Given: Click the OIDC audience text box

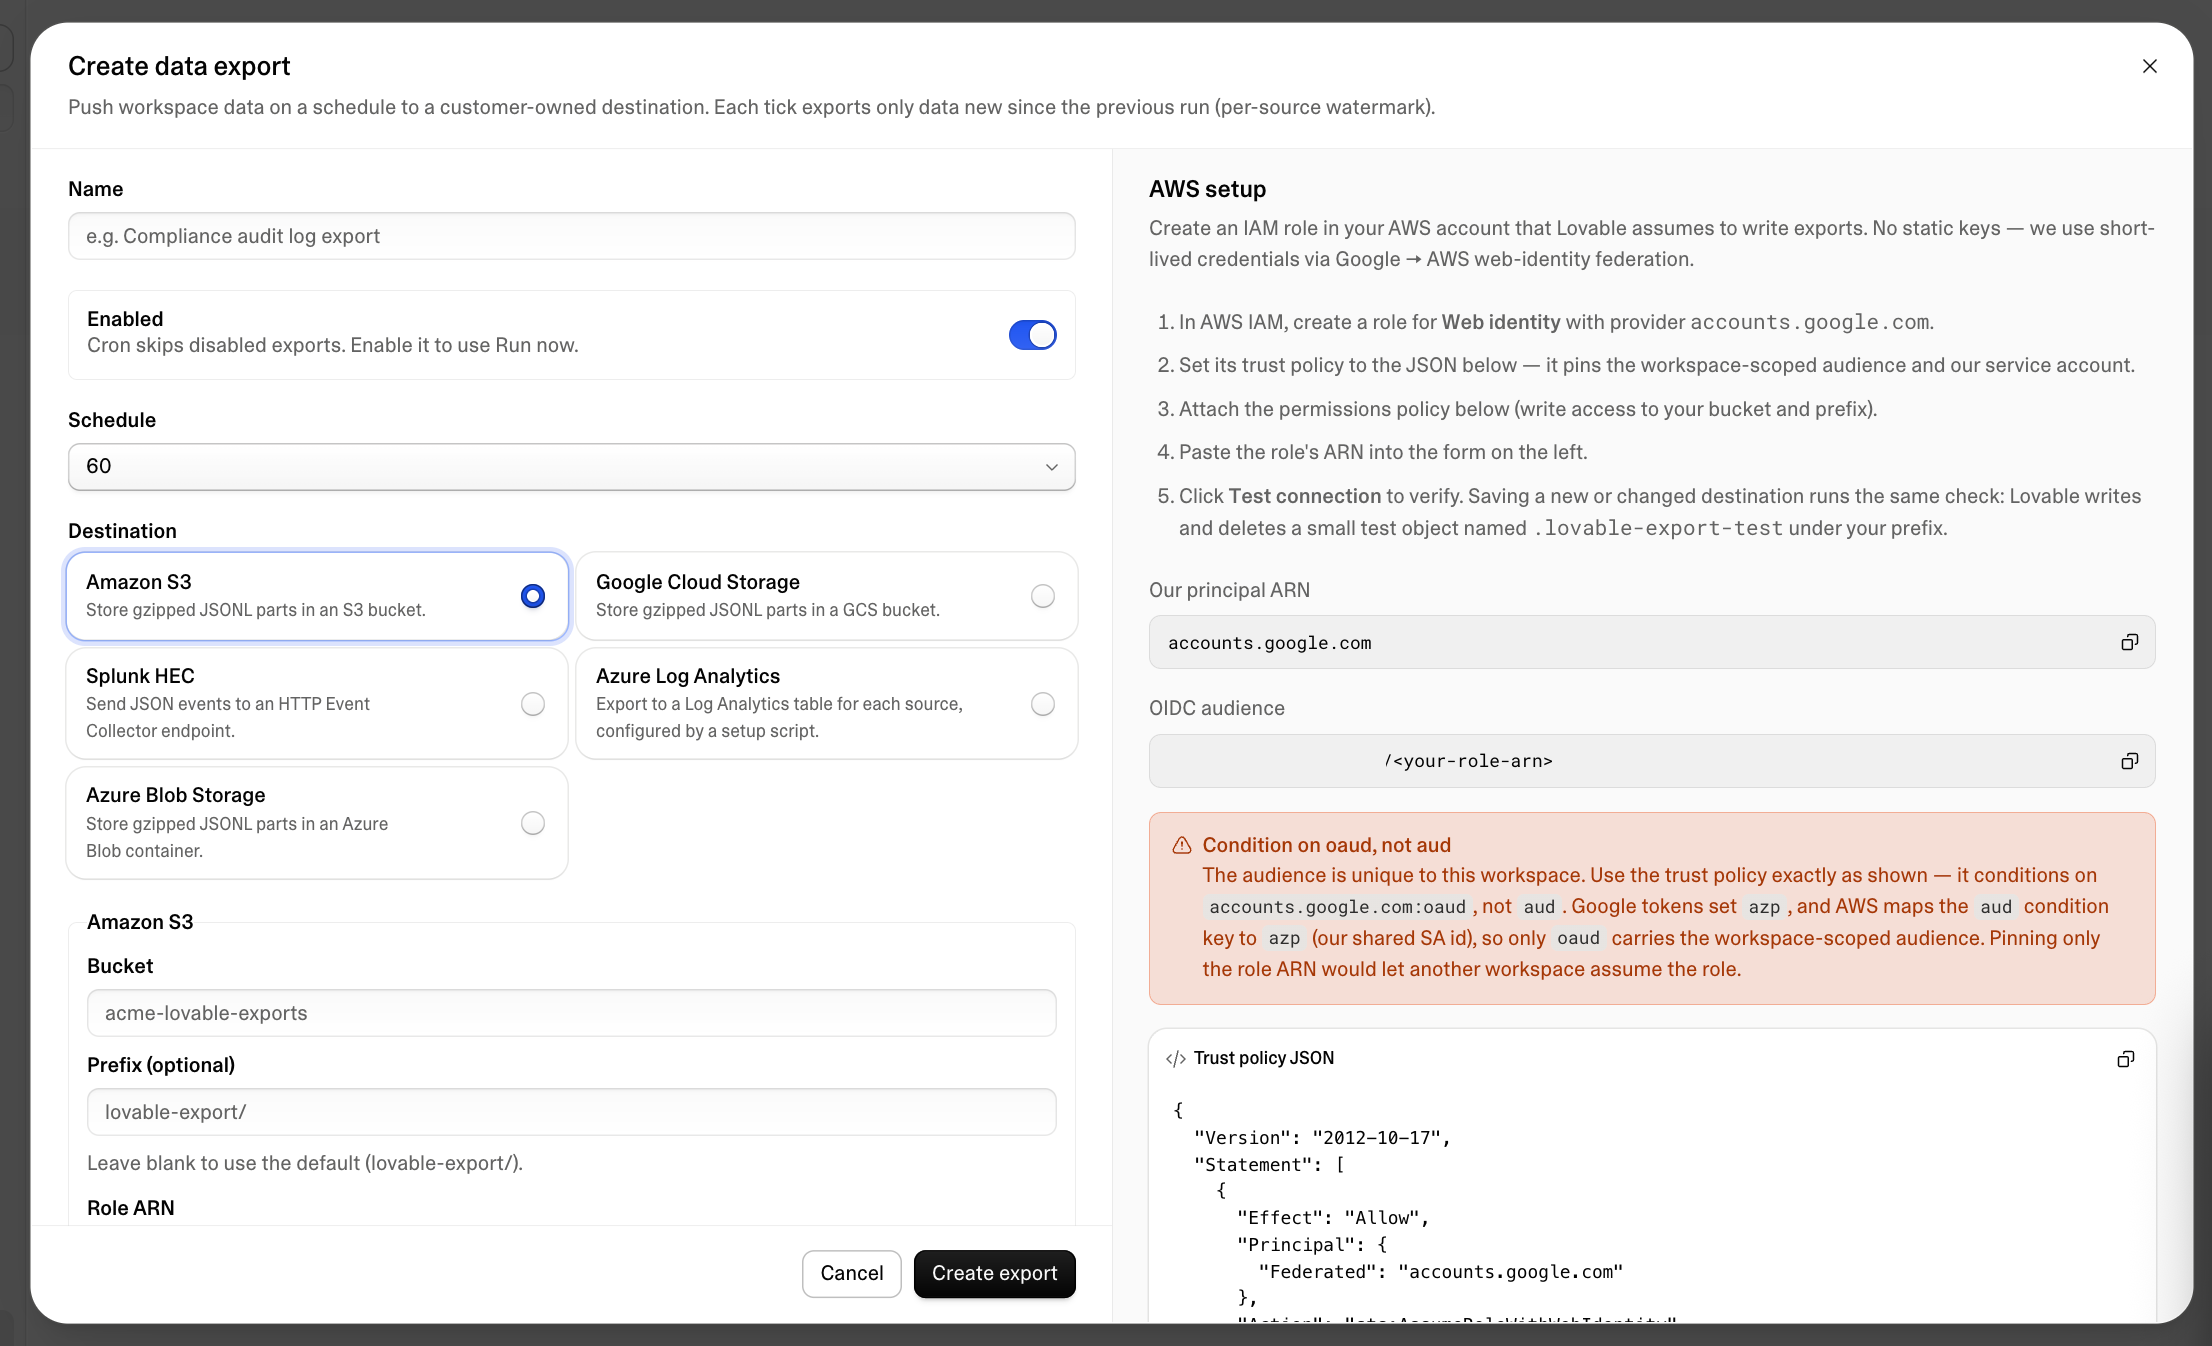Looking at the screenshot, I should tap(1651, 761).
